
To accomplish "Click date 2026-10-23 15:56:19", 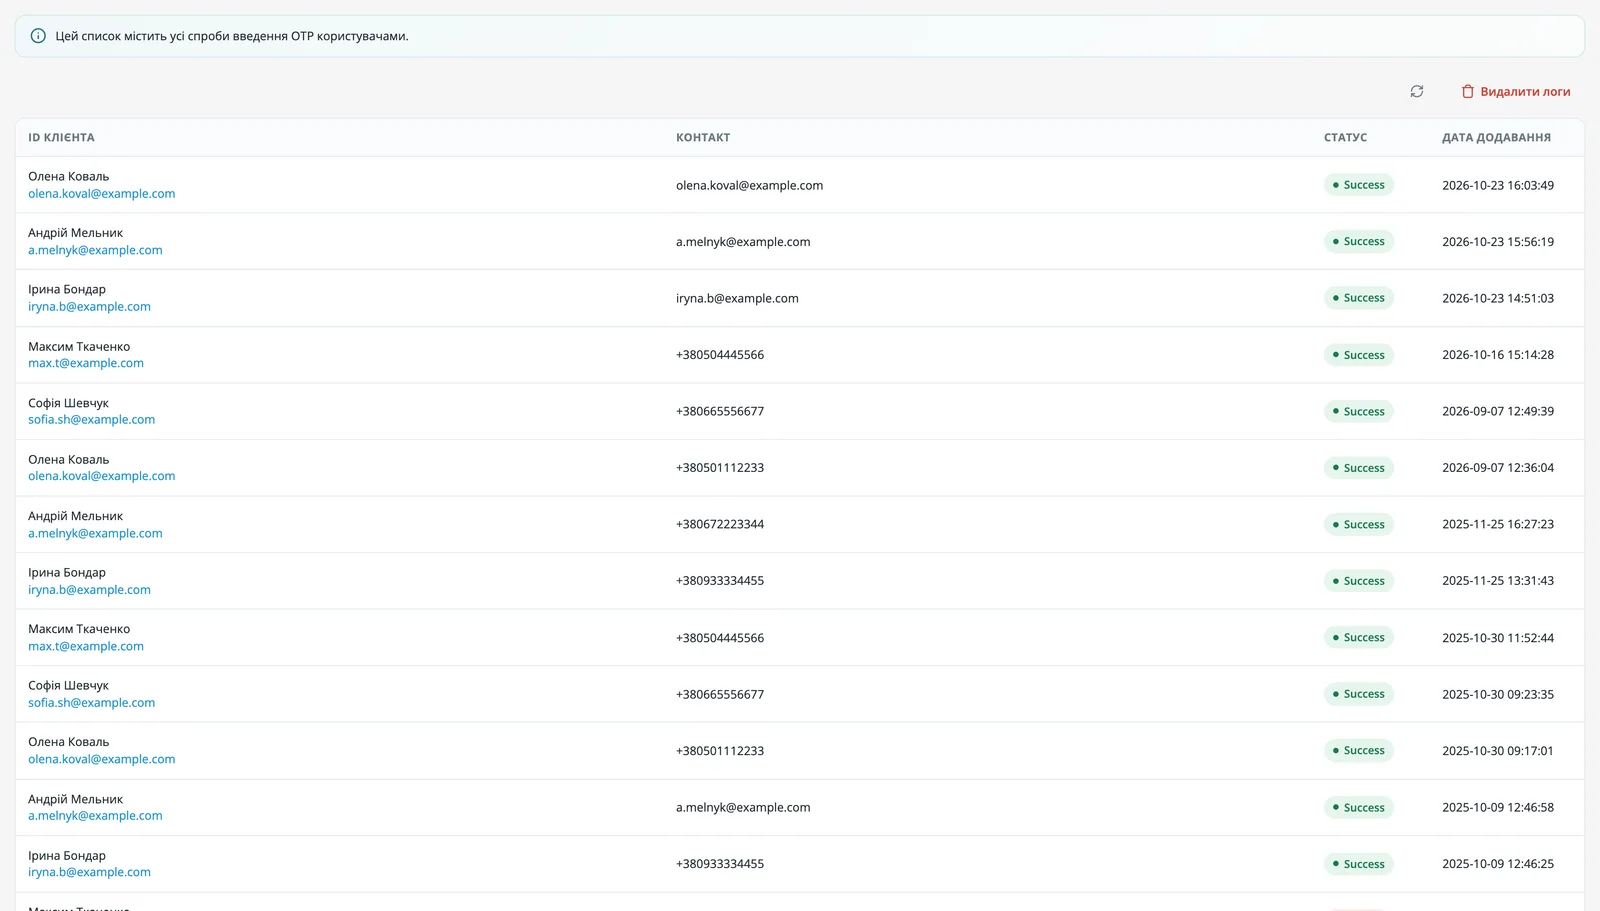I will point(1498,242).
